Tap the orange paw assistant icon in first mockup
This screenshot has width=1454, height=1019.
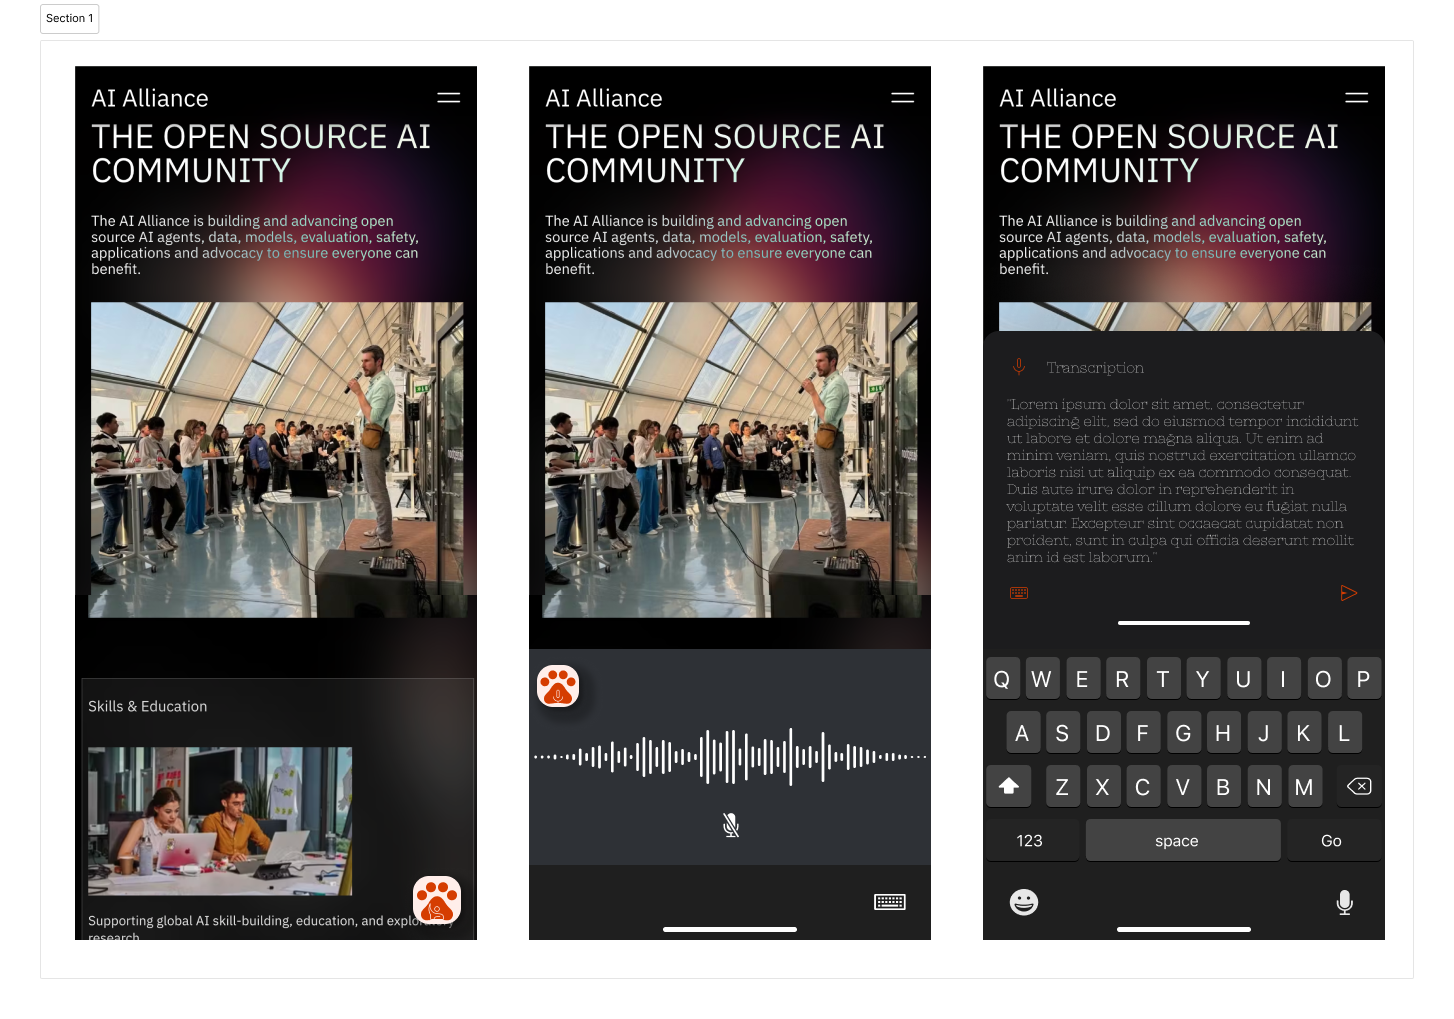(x=437, y=900)
